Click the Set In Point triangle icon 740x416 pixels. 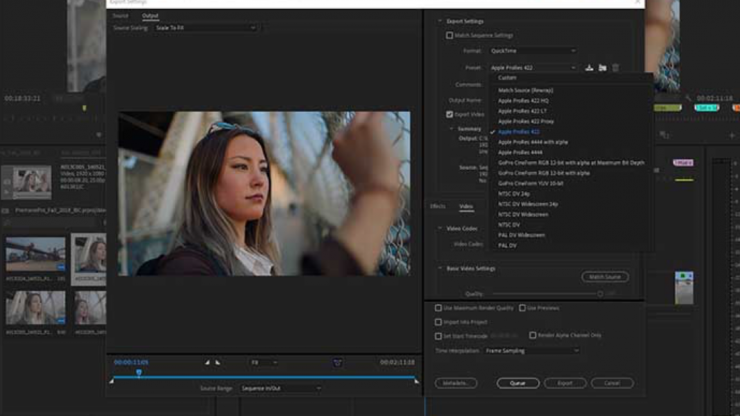click(208, 363)
